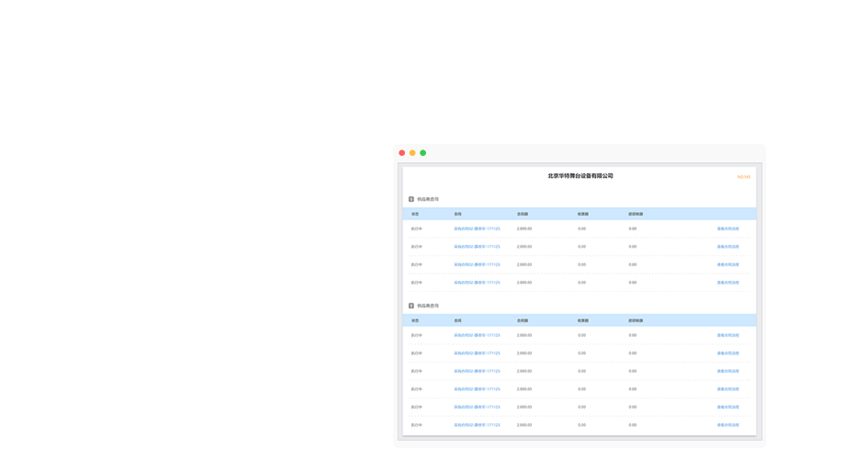View contract flow for the lower table's last row
This screenshot has height=462, width=850.
click(728, 425)
